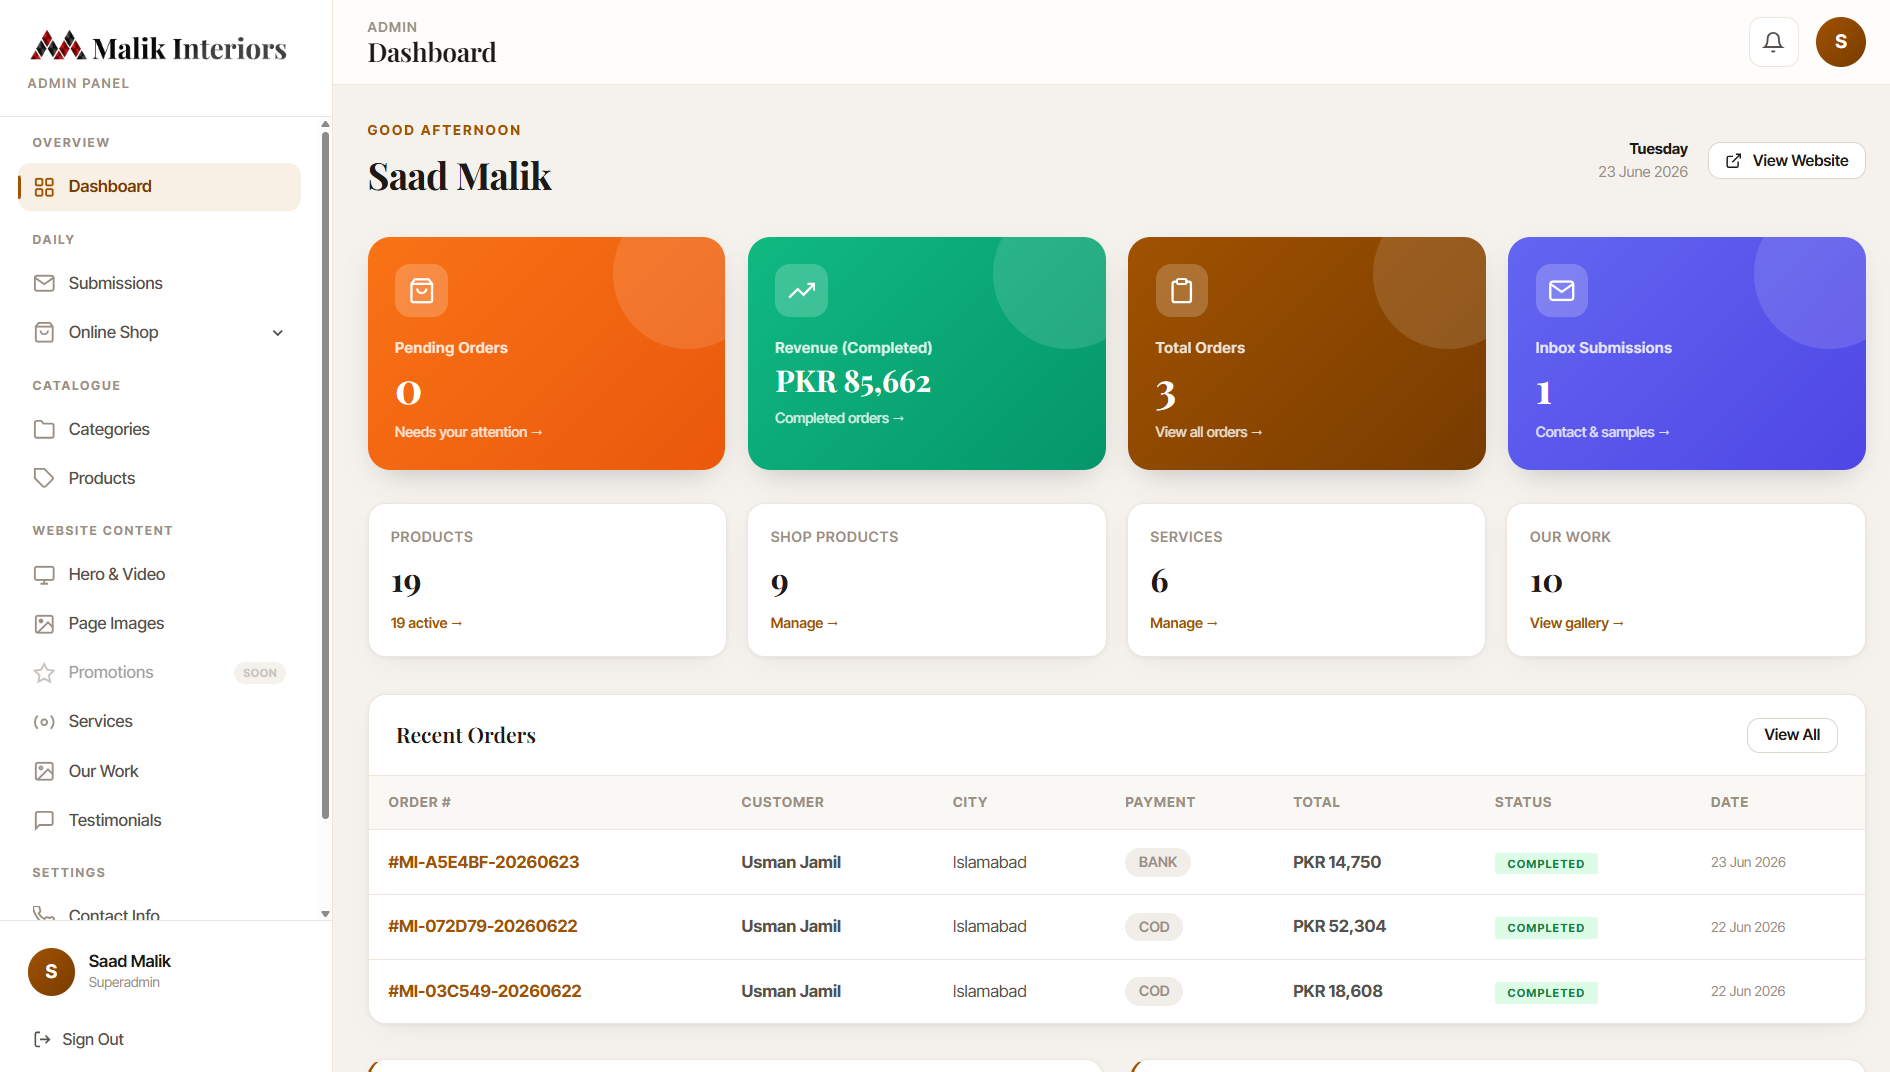Screen dimensions: 1890x1072
Task: Follow the View all orders link
Action: click(1208, 432)
